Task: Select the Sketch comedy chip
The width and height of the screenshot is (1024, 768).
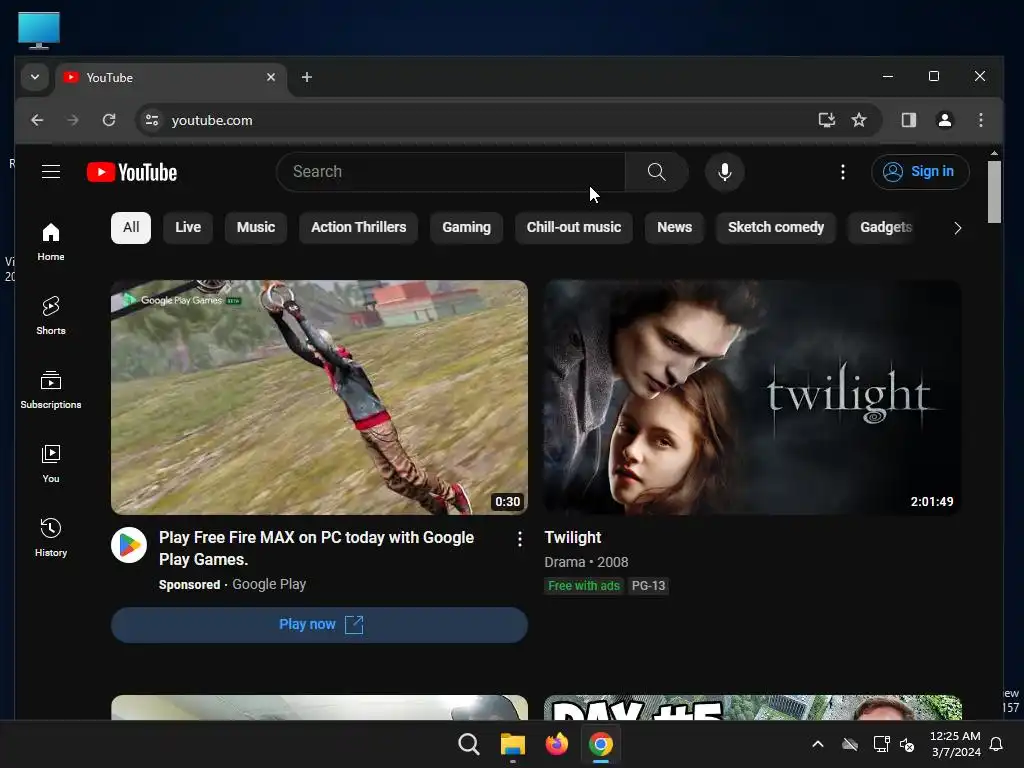Action: tap(776, 228)
